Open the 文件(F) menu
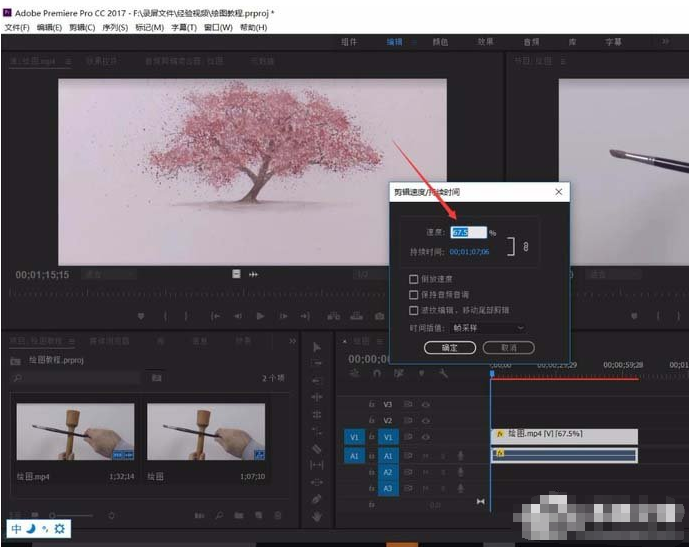 (x=17, y=27)
